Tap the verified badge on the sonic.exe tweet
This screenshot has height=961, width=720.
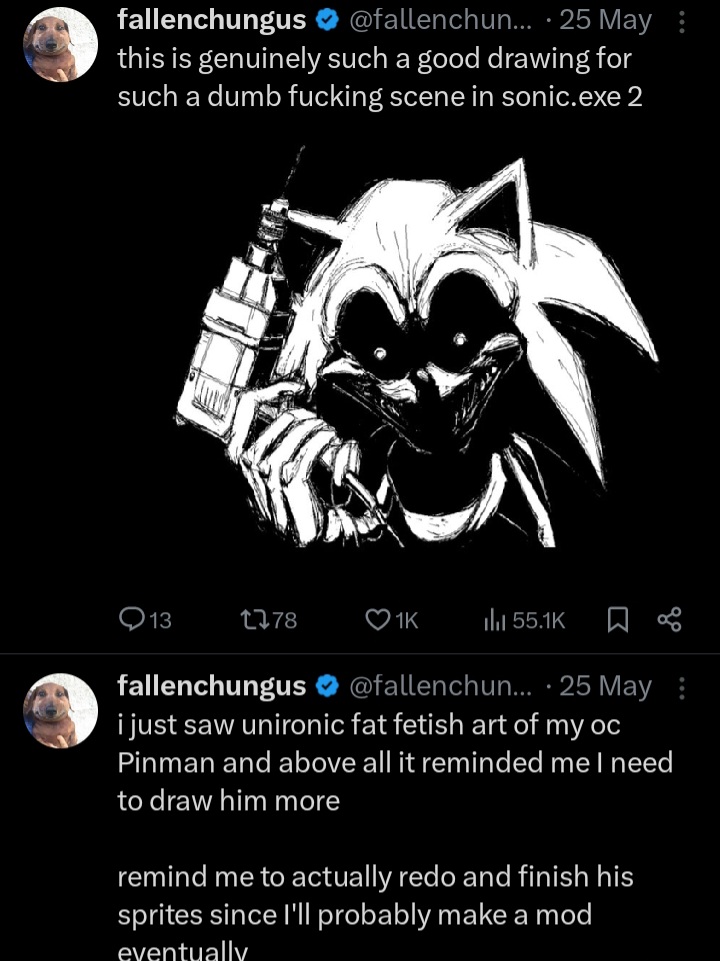click(x=326, y=20)
